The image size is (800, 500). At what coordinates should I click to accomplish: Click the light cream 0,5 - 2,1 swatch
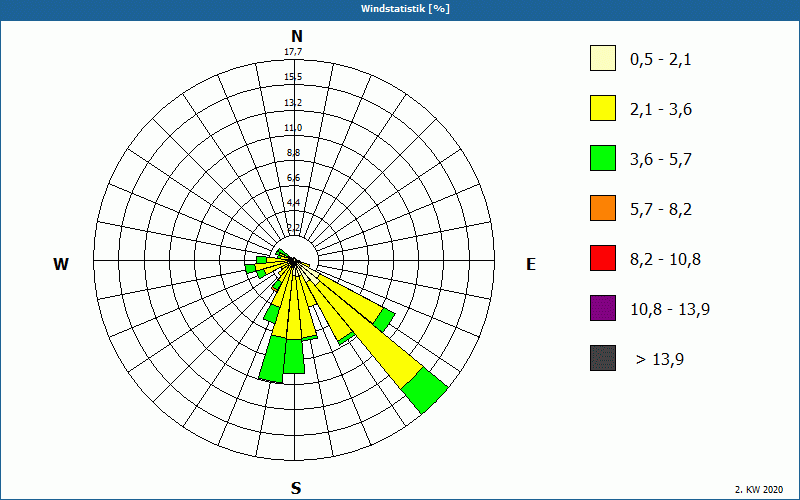coord(603,58)
